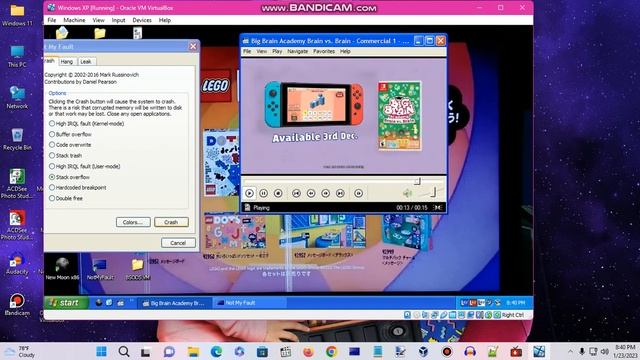Image resolution: width=640 pixels, height=360 pixels.
Task: Open Help menu in media player
Action: click(345, 51)
